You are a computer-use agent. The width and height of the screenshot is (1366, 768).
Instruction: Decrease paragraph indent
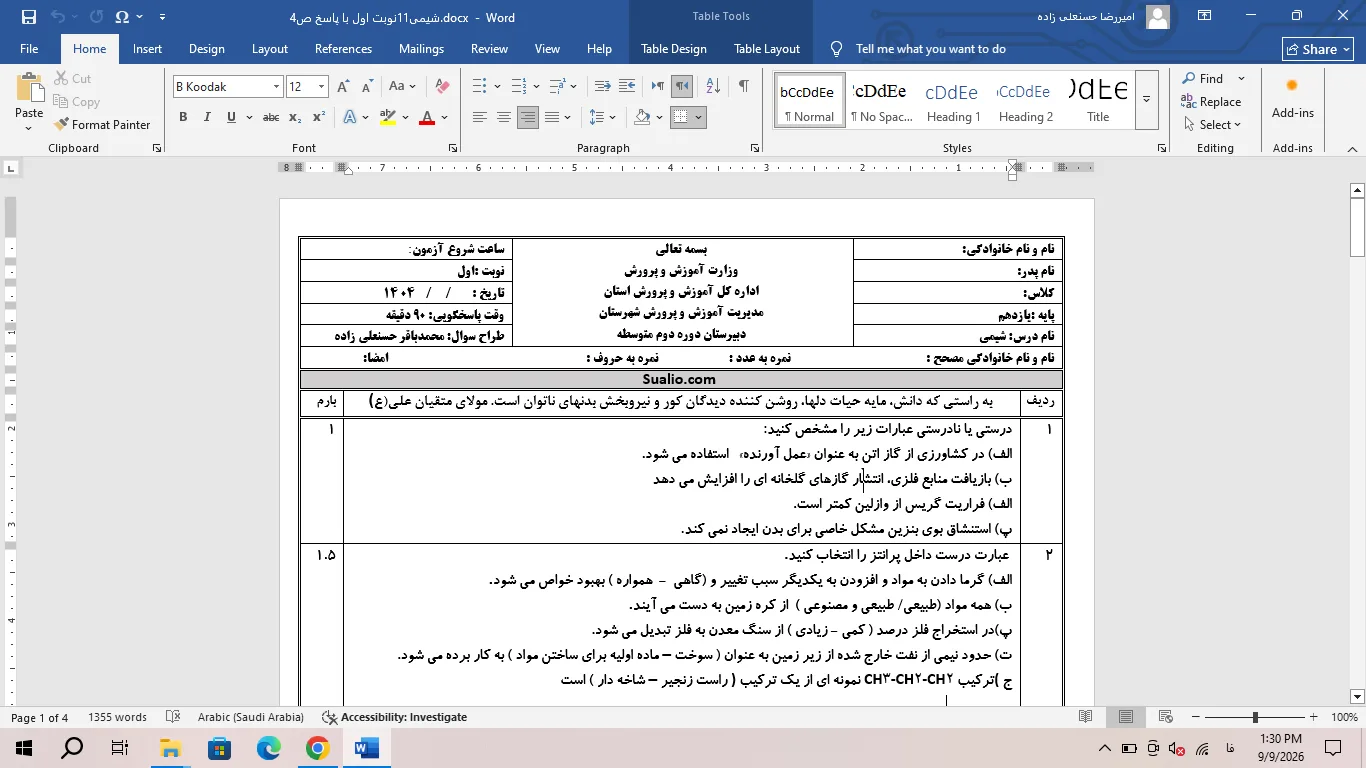603,87
